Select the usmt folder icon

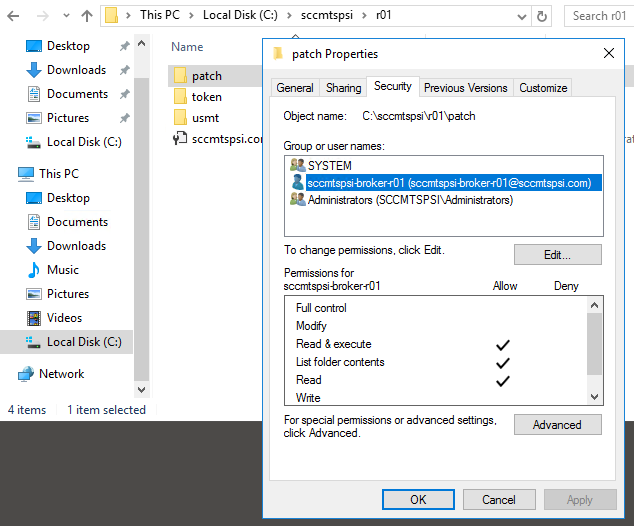pos(180,118)
